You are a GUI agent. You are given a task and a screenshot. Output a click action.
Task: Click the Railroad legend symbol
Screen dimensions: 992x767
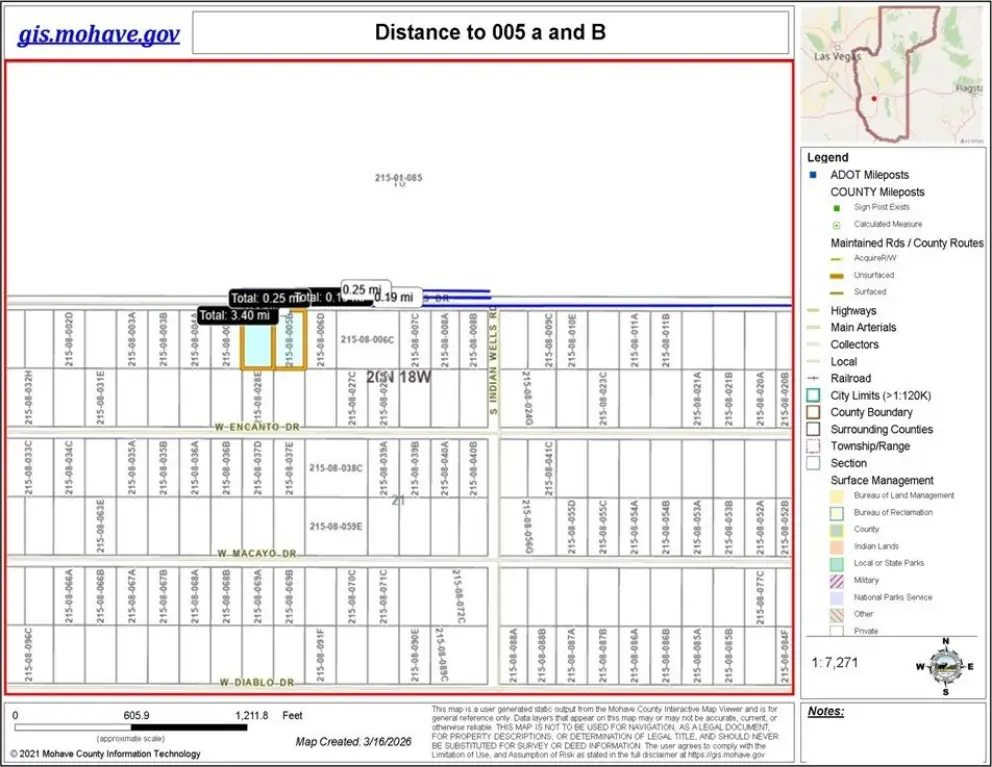(813, 378)
